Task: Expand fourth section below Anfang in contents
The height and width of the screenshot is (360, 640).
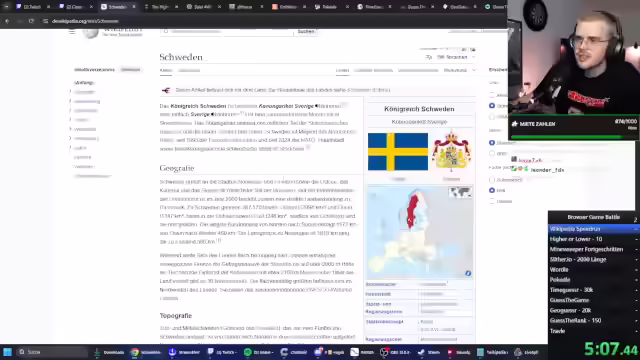Action: pos(70,120)
